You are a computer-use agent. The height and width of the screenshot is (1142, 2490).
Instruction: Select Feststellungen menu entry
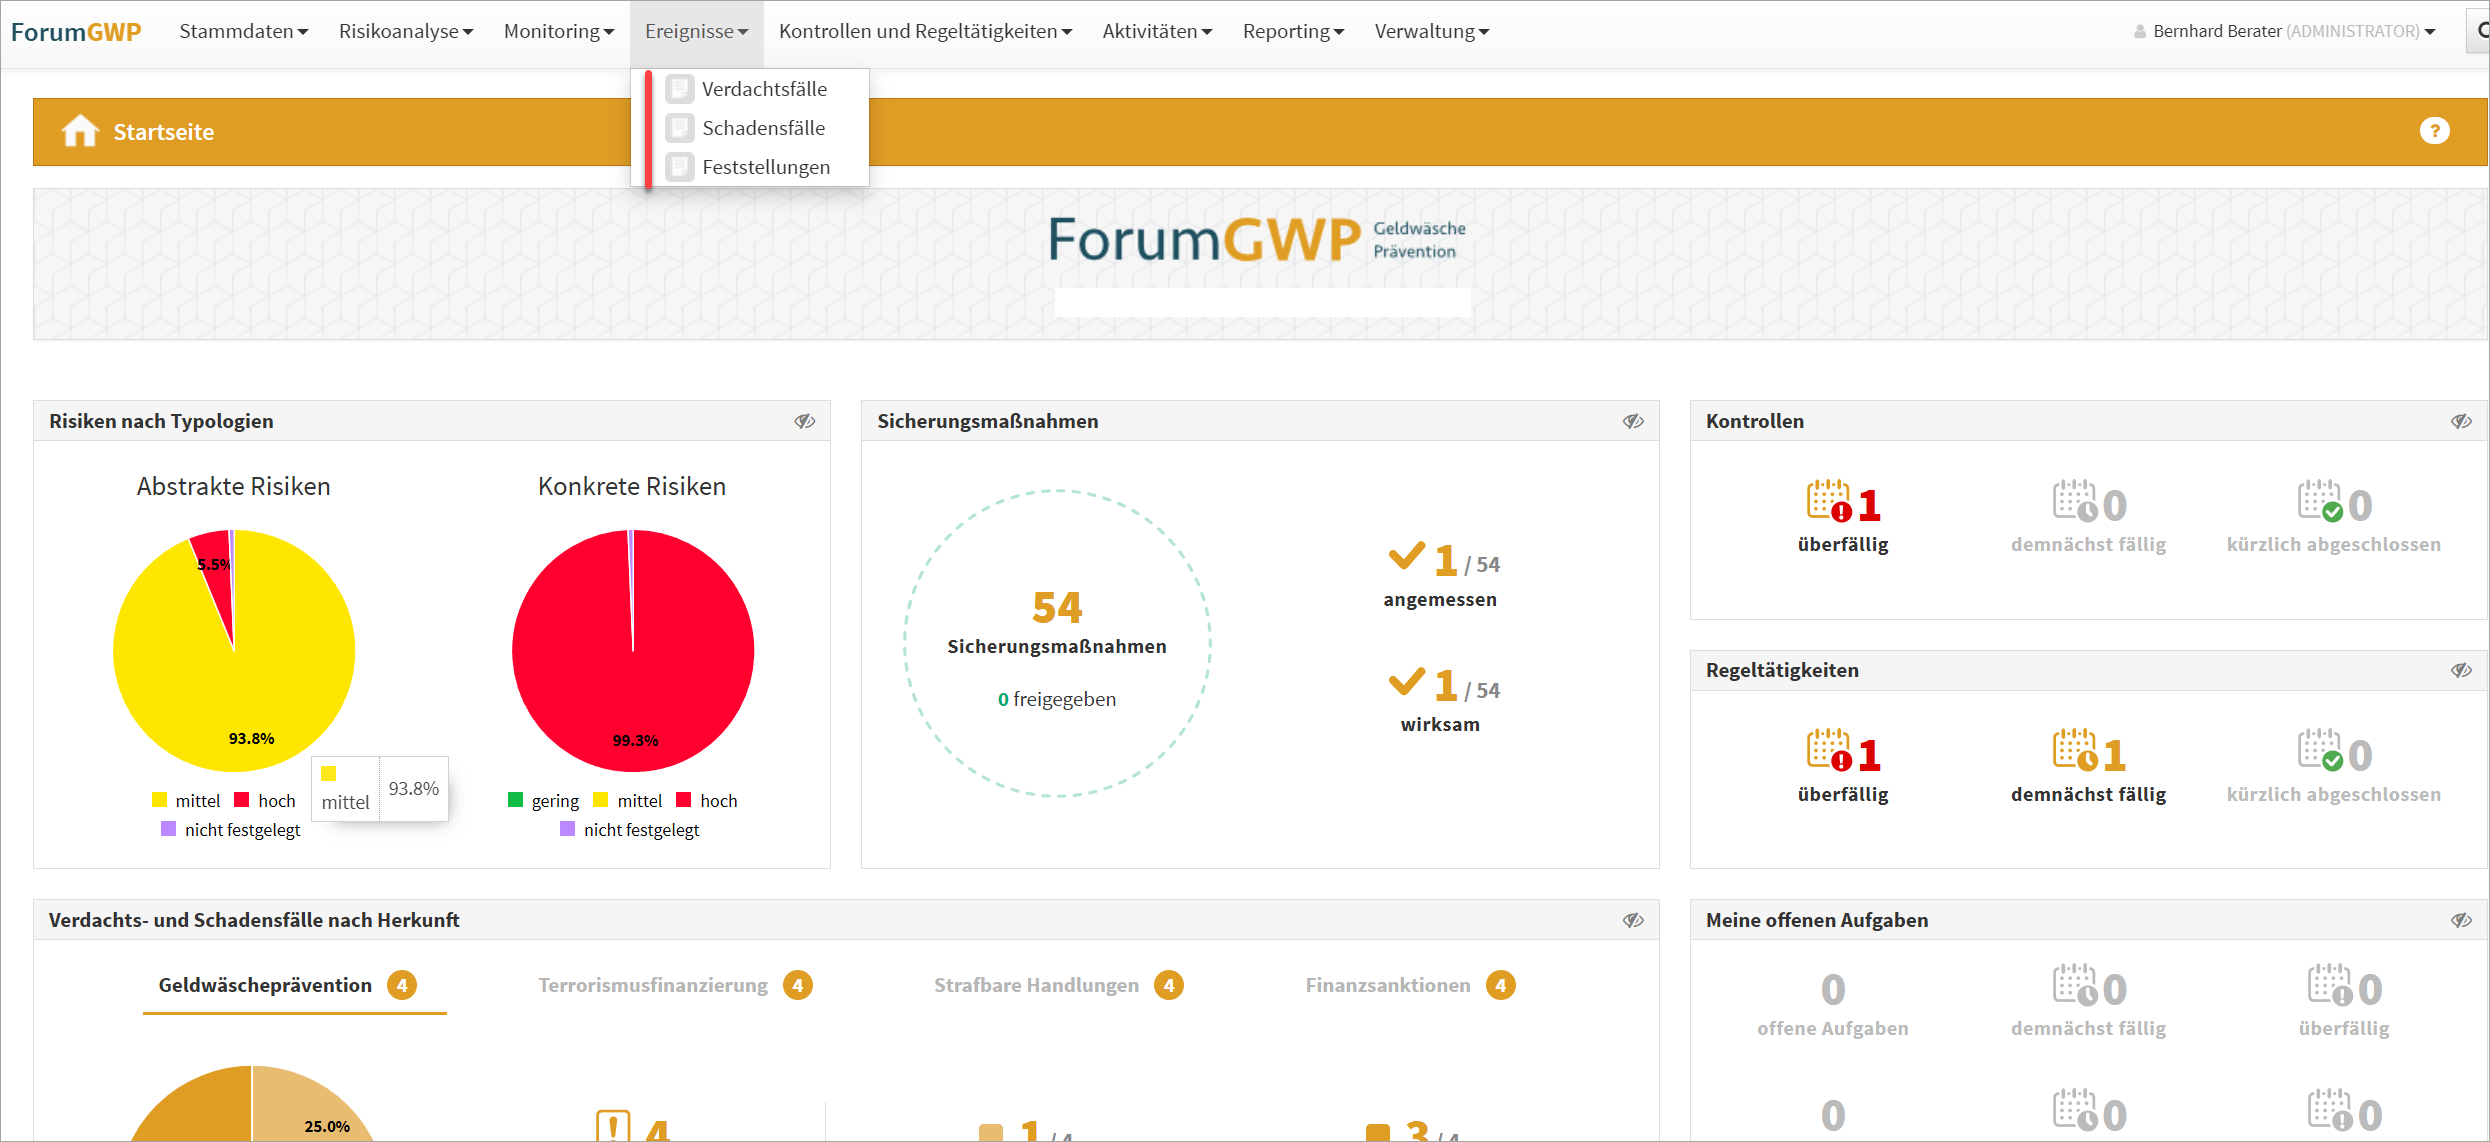tap(765, 167)
